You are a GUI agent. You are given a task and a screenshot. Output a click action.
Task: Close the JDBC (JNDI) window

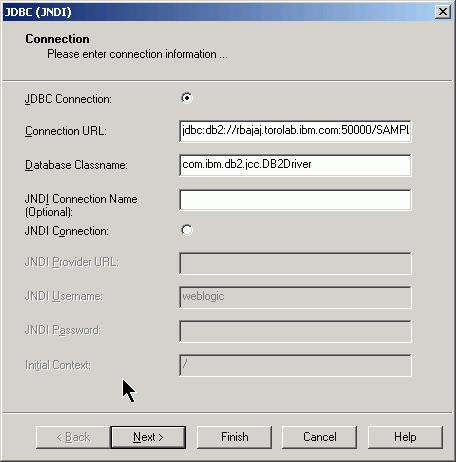tap(443, 12)
